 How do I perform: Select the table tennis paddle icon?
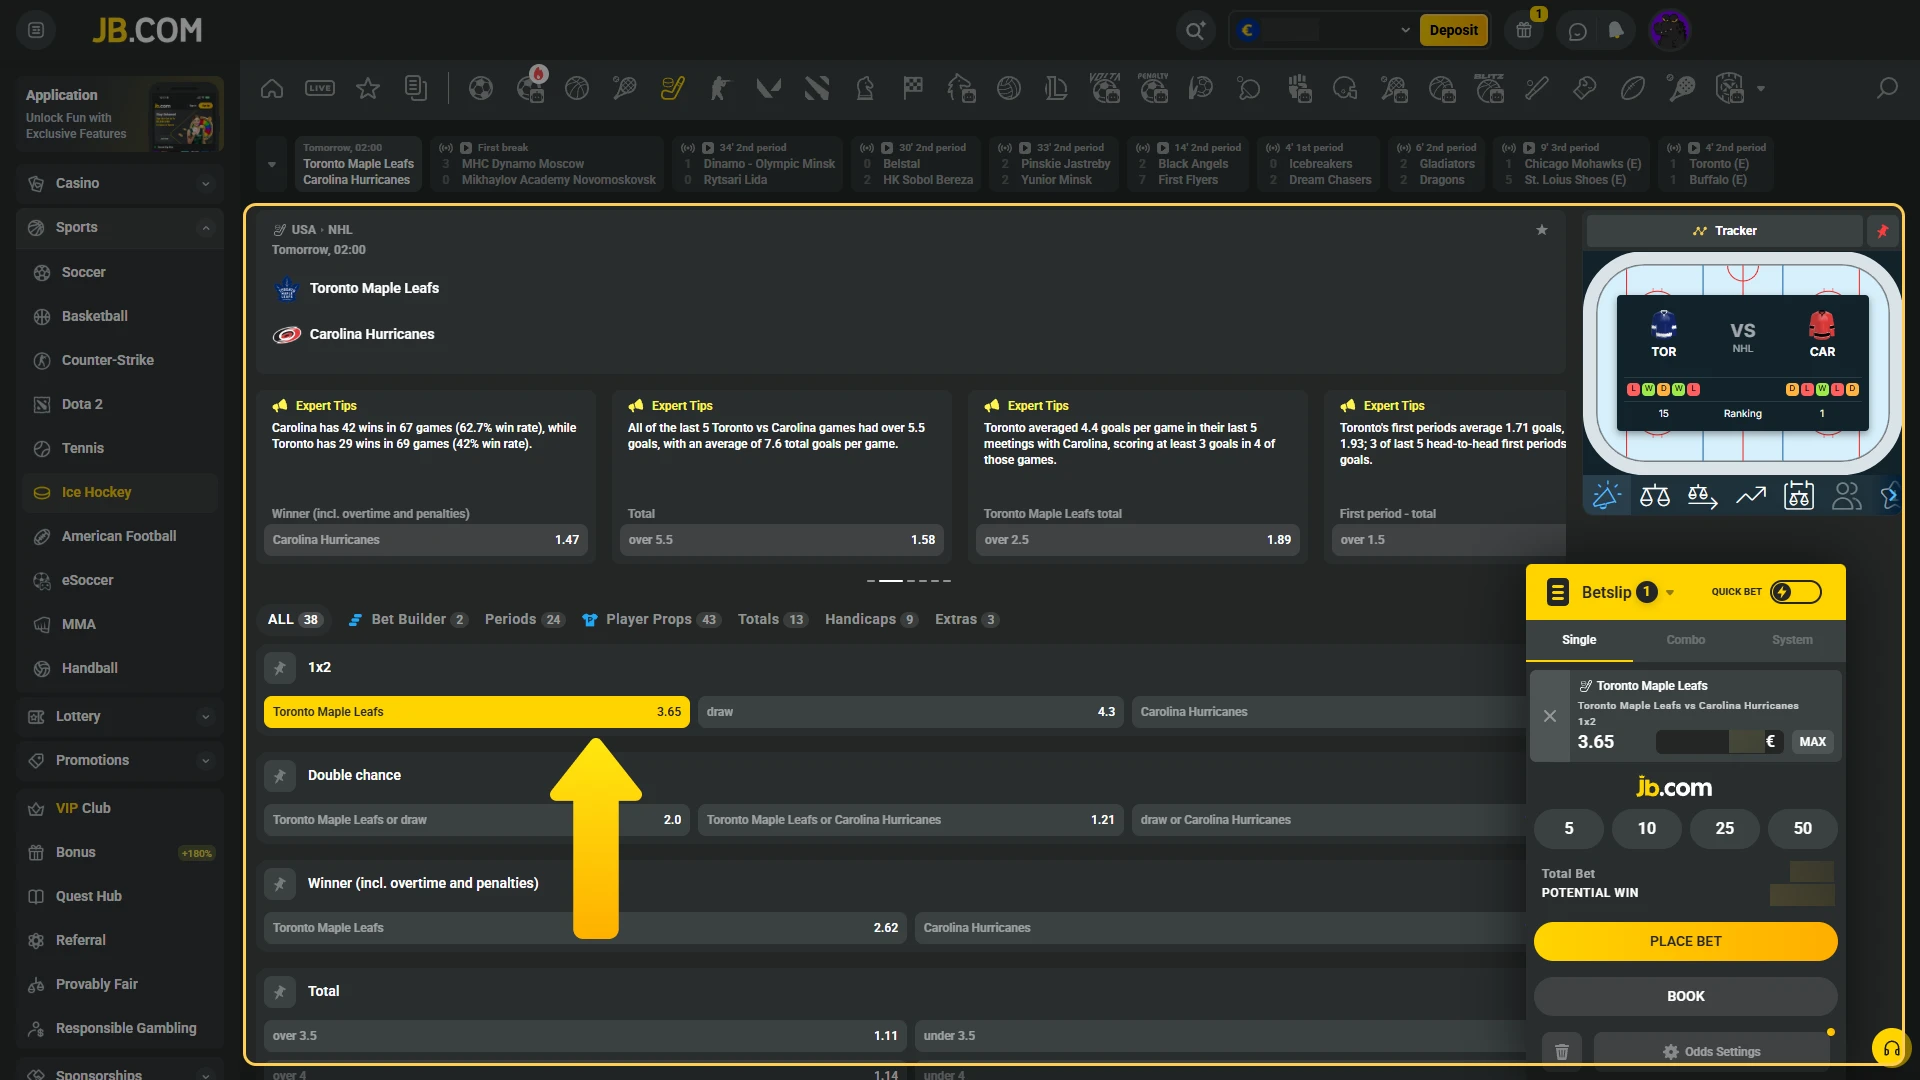pos(1249,89)
